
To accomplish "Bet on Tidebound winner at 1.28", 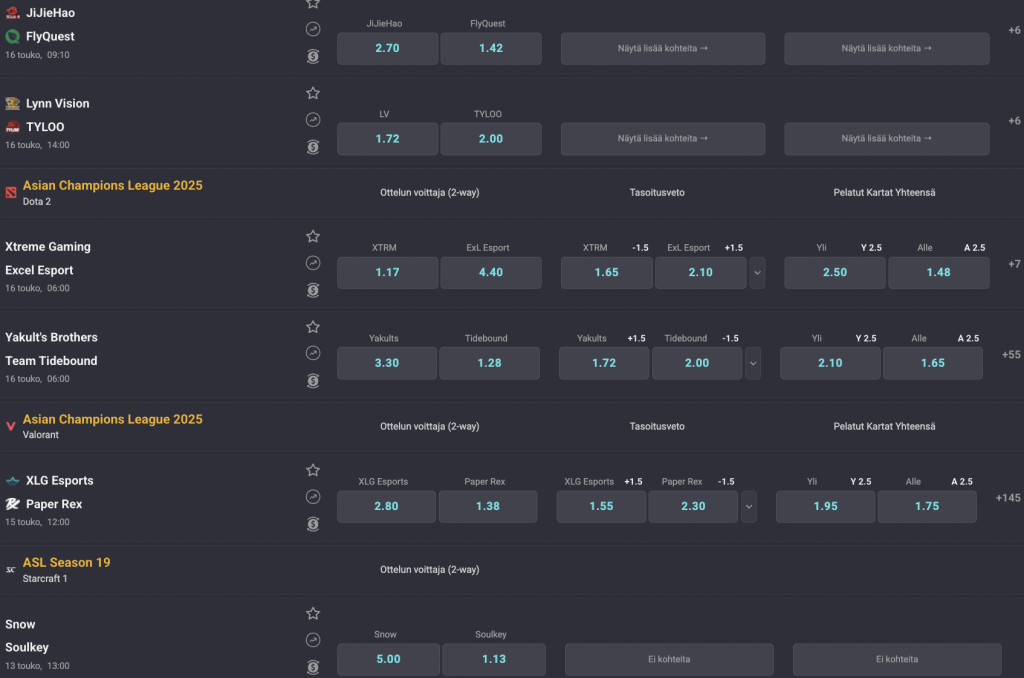I will (x=489, y=363).
